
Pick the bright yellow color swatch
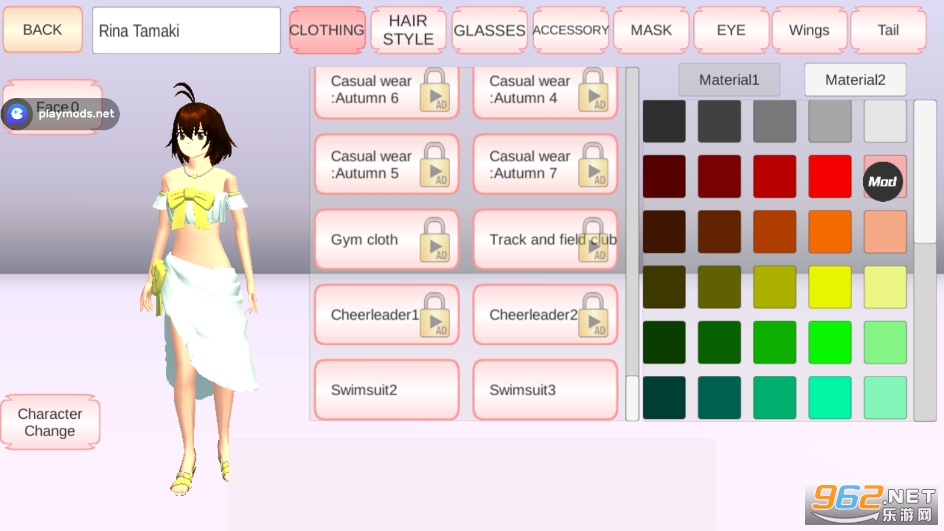(830, 287)
